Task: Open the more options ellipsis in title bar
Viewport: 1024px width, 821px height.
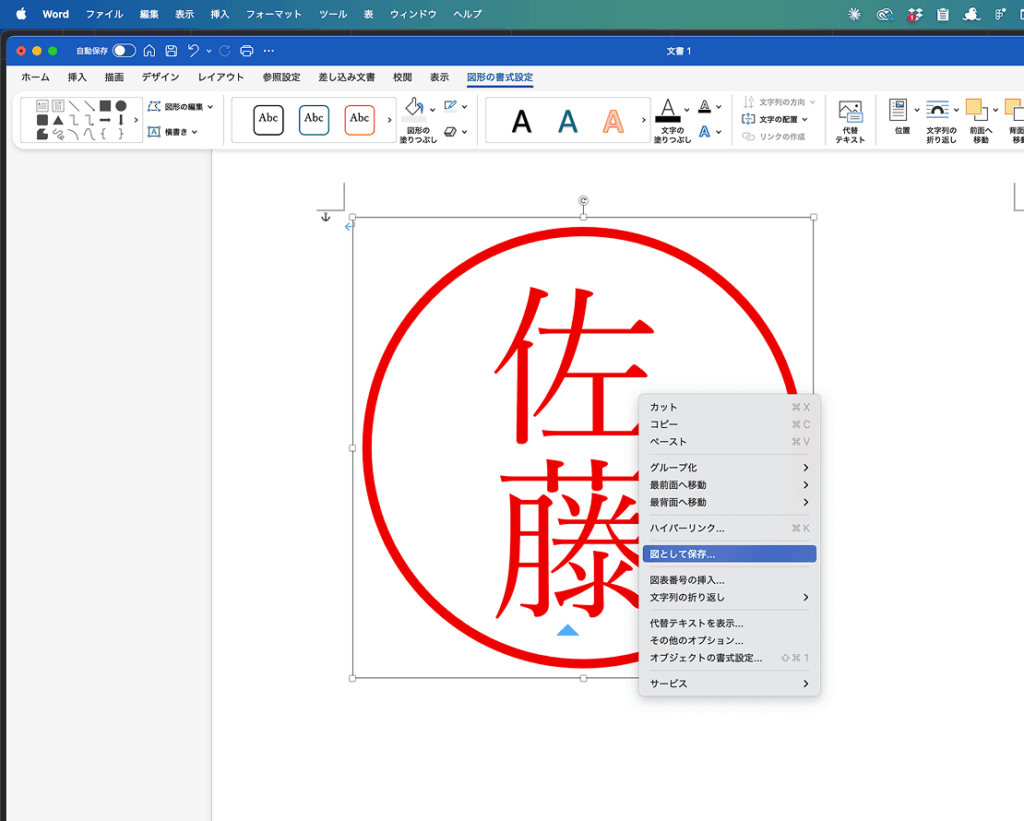Action: [268, 51]
